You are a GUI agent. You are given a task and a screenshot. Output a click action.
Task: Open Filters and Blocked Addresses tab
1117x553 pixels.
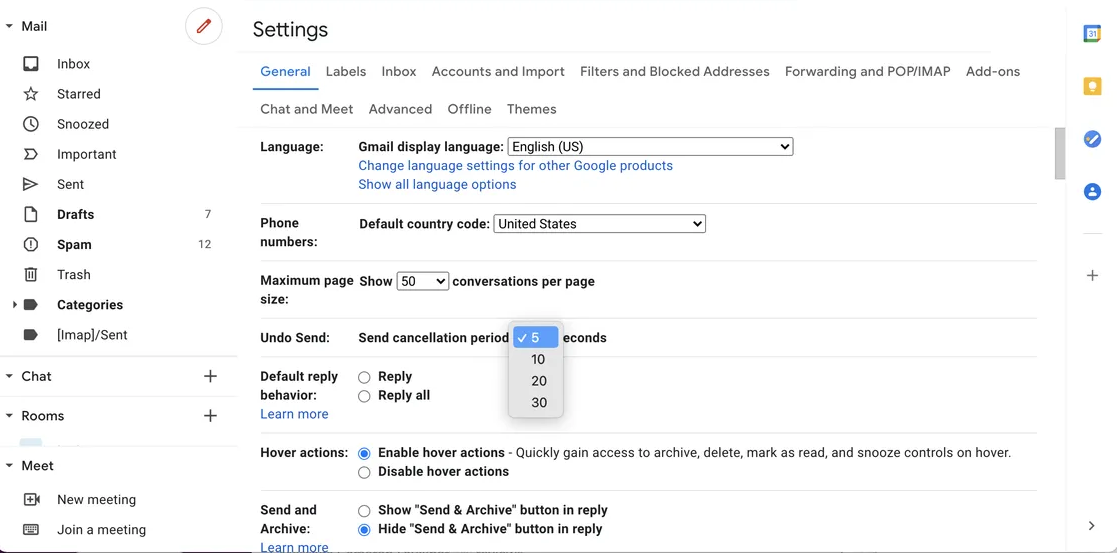675,71
